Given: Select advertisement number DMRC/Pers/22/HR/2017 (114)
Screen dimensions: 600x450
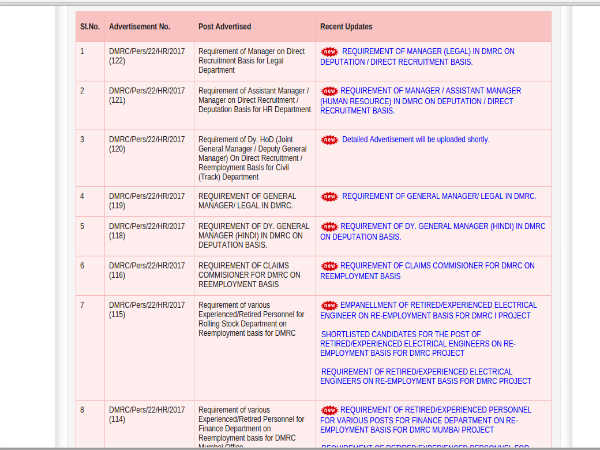Looking at the screenshot, I should point(147,414).
